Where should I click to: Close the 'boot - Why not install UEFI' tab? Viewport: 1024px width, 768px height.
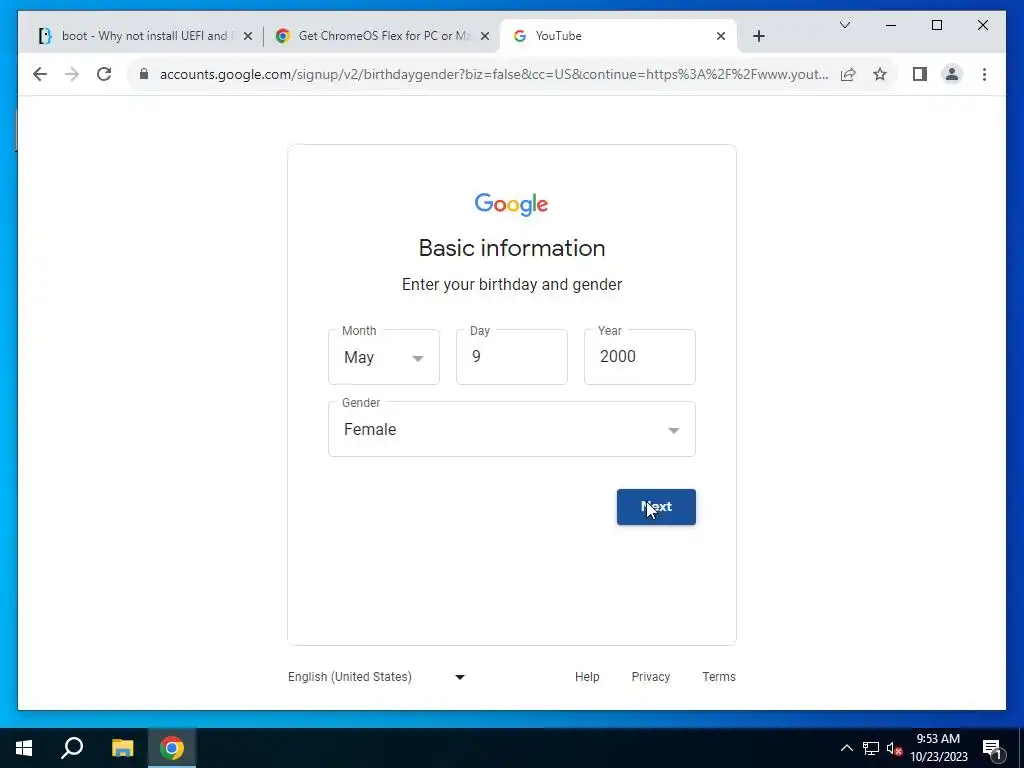[x=248, y=37]
